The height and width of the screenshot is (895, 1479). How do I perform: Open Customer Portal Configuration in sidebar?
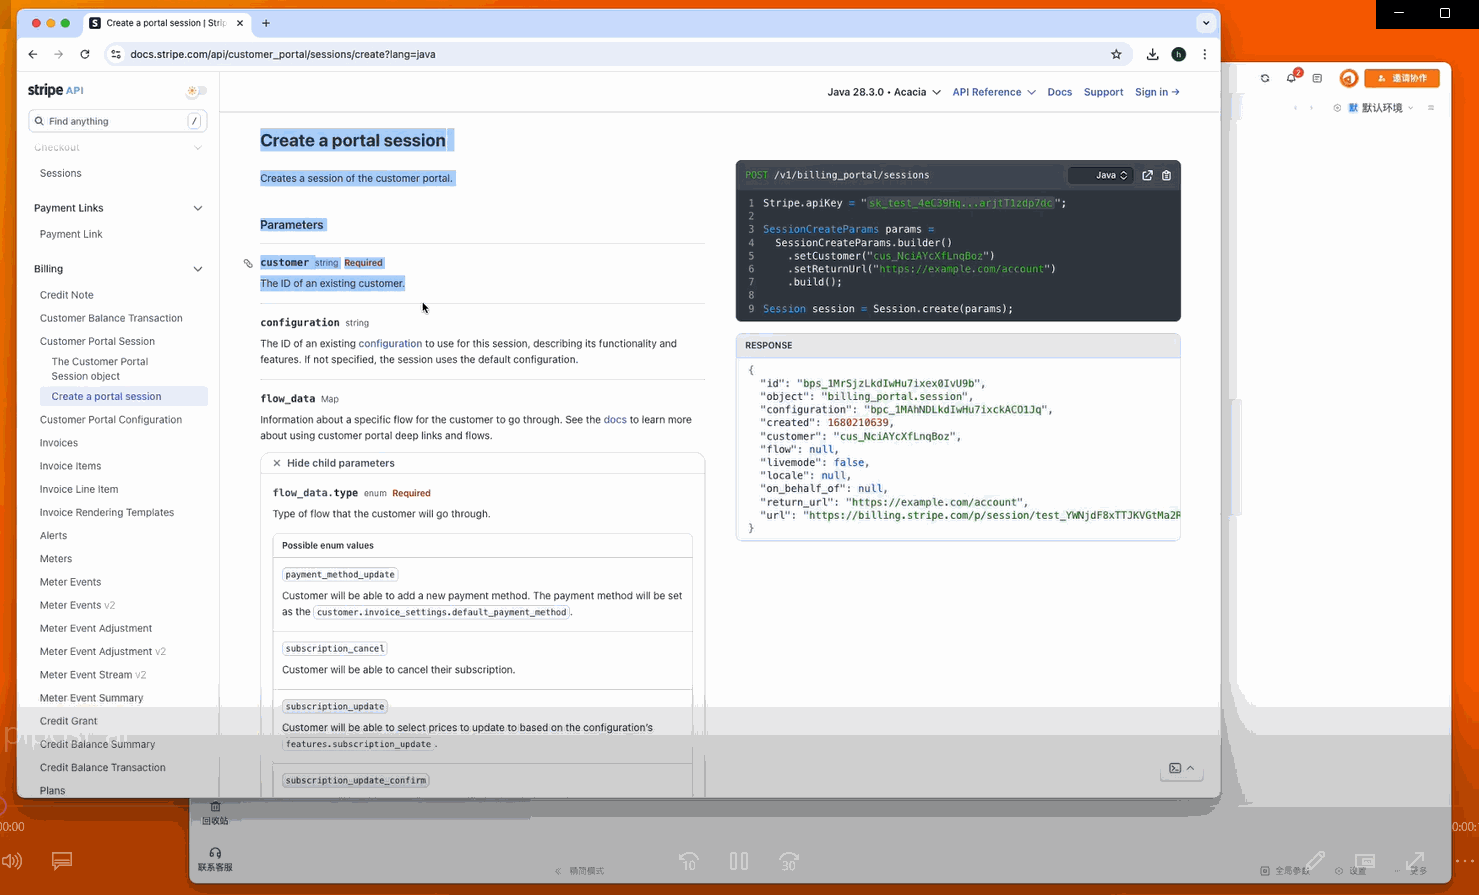tap(111, 420)
